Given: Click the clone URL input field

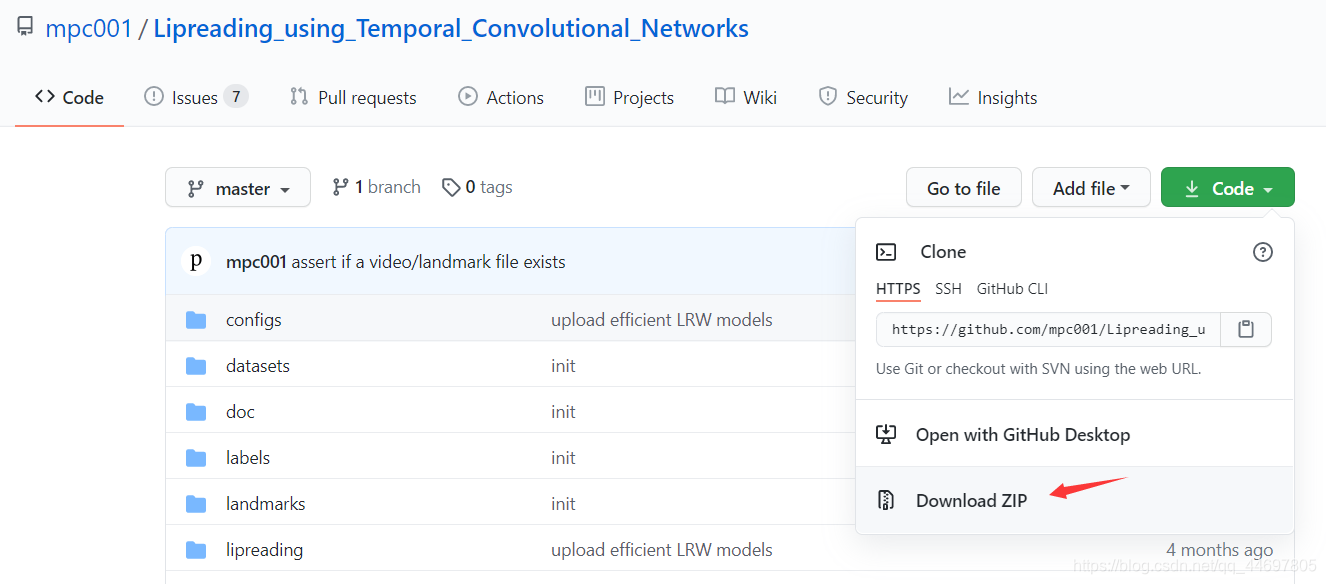Looking at the screenshot, I should click(1048, 329).
